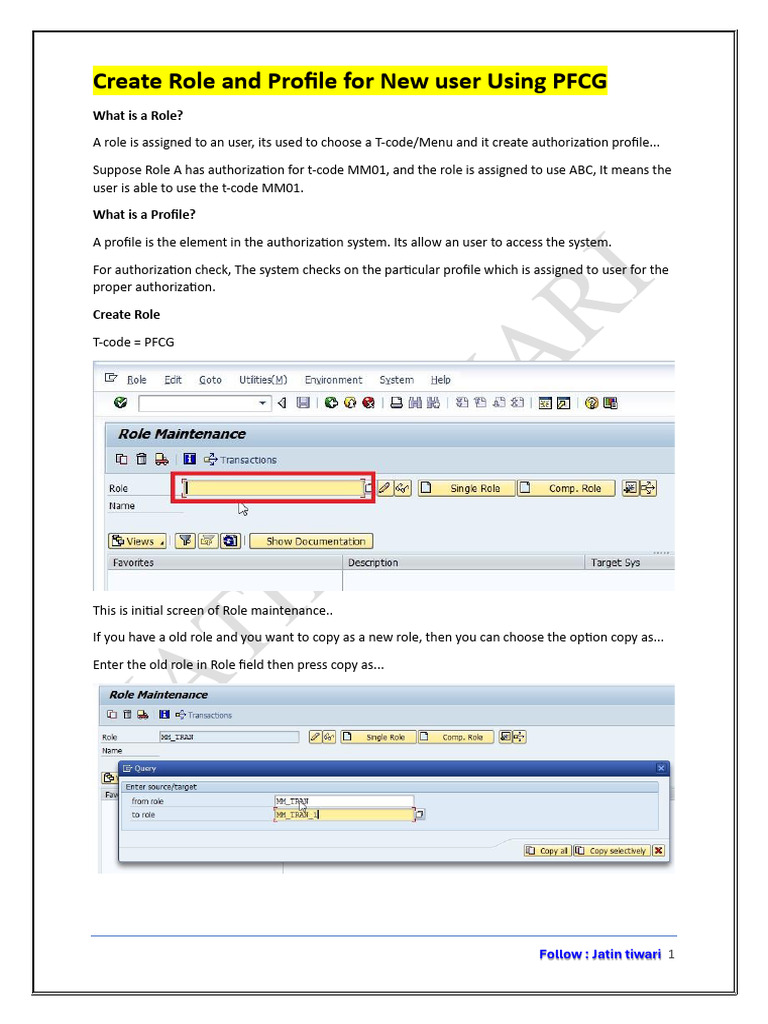The height and width of the screenshot is (1024, 768).
Task: Open the Role menu in the menu bar
Action: coord(136,379)
